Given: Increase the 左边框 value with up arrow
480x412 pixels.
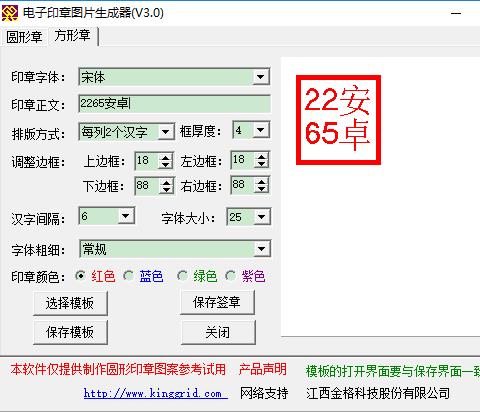Looking at the screenshot, I should (x=262, y=156).
